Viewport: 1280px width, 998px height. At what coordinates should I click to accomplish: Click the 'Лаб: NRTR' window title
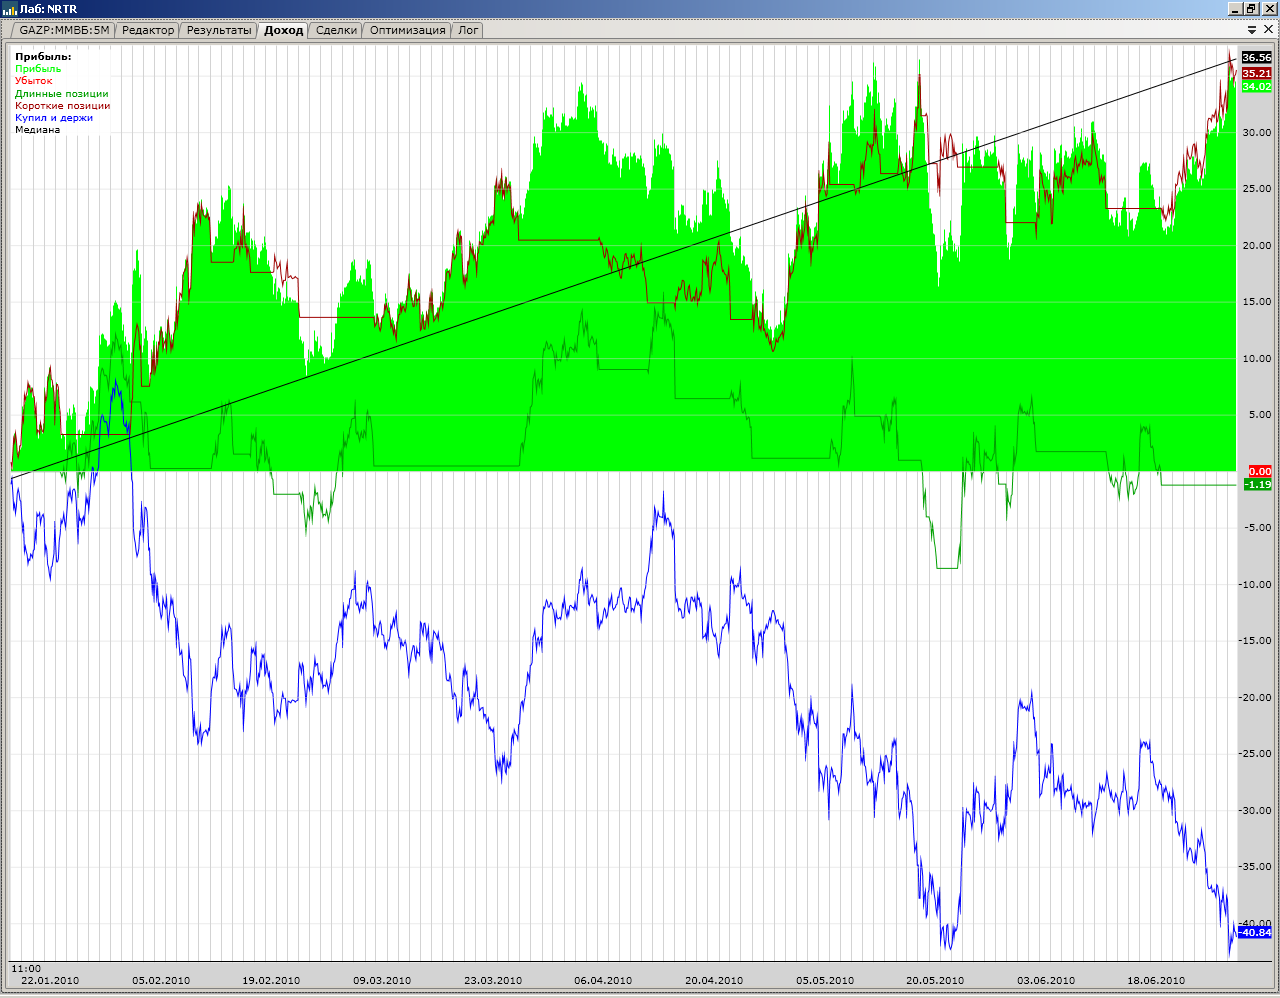pos(48,9)
